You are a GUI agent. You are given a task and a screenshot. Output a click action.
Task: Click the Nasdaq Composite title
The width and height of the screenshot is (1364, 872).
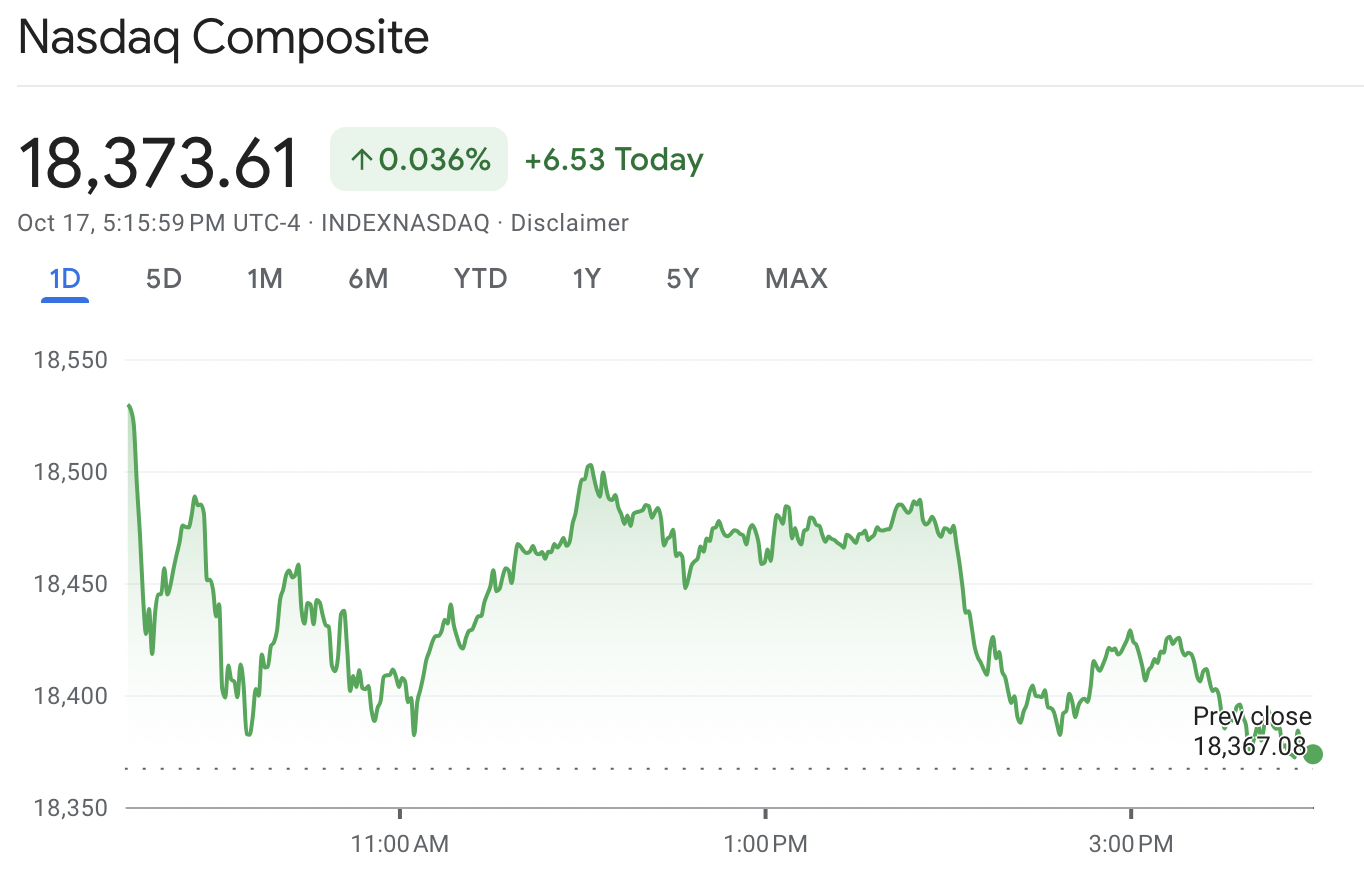click(222, 38)
